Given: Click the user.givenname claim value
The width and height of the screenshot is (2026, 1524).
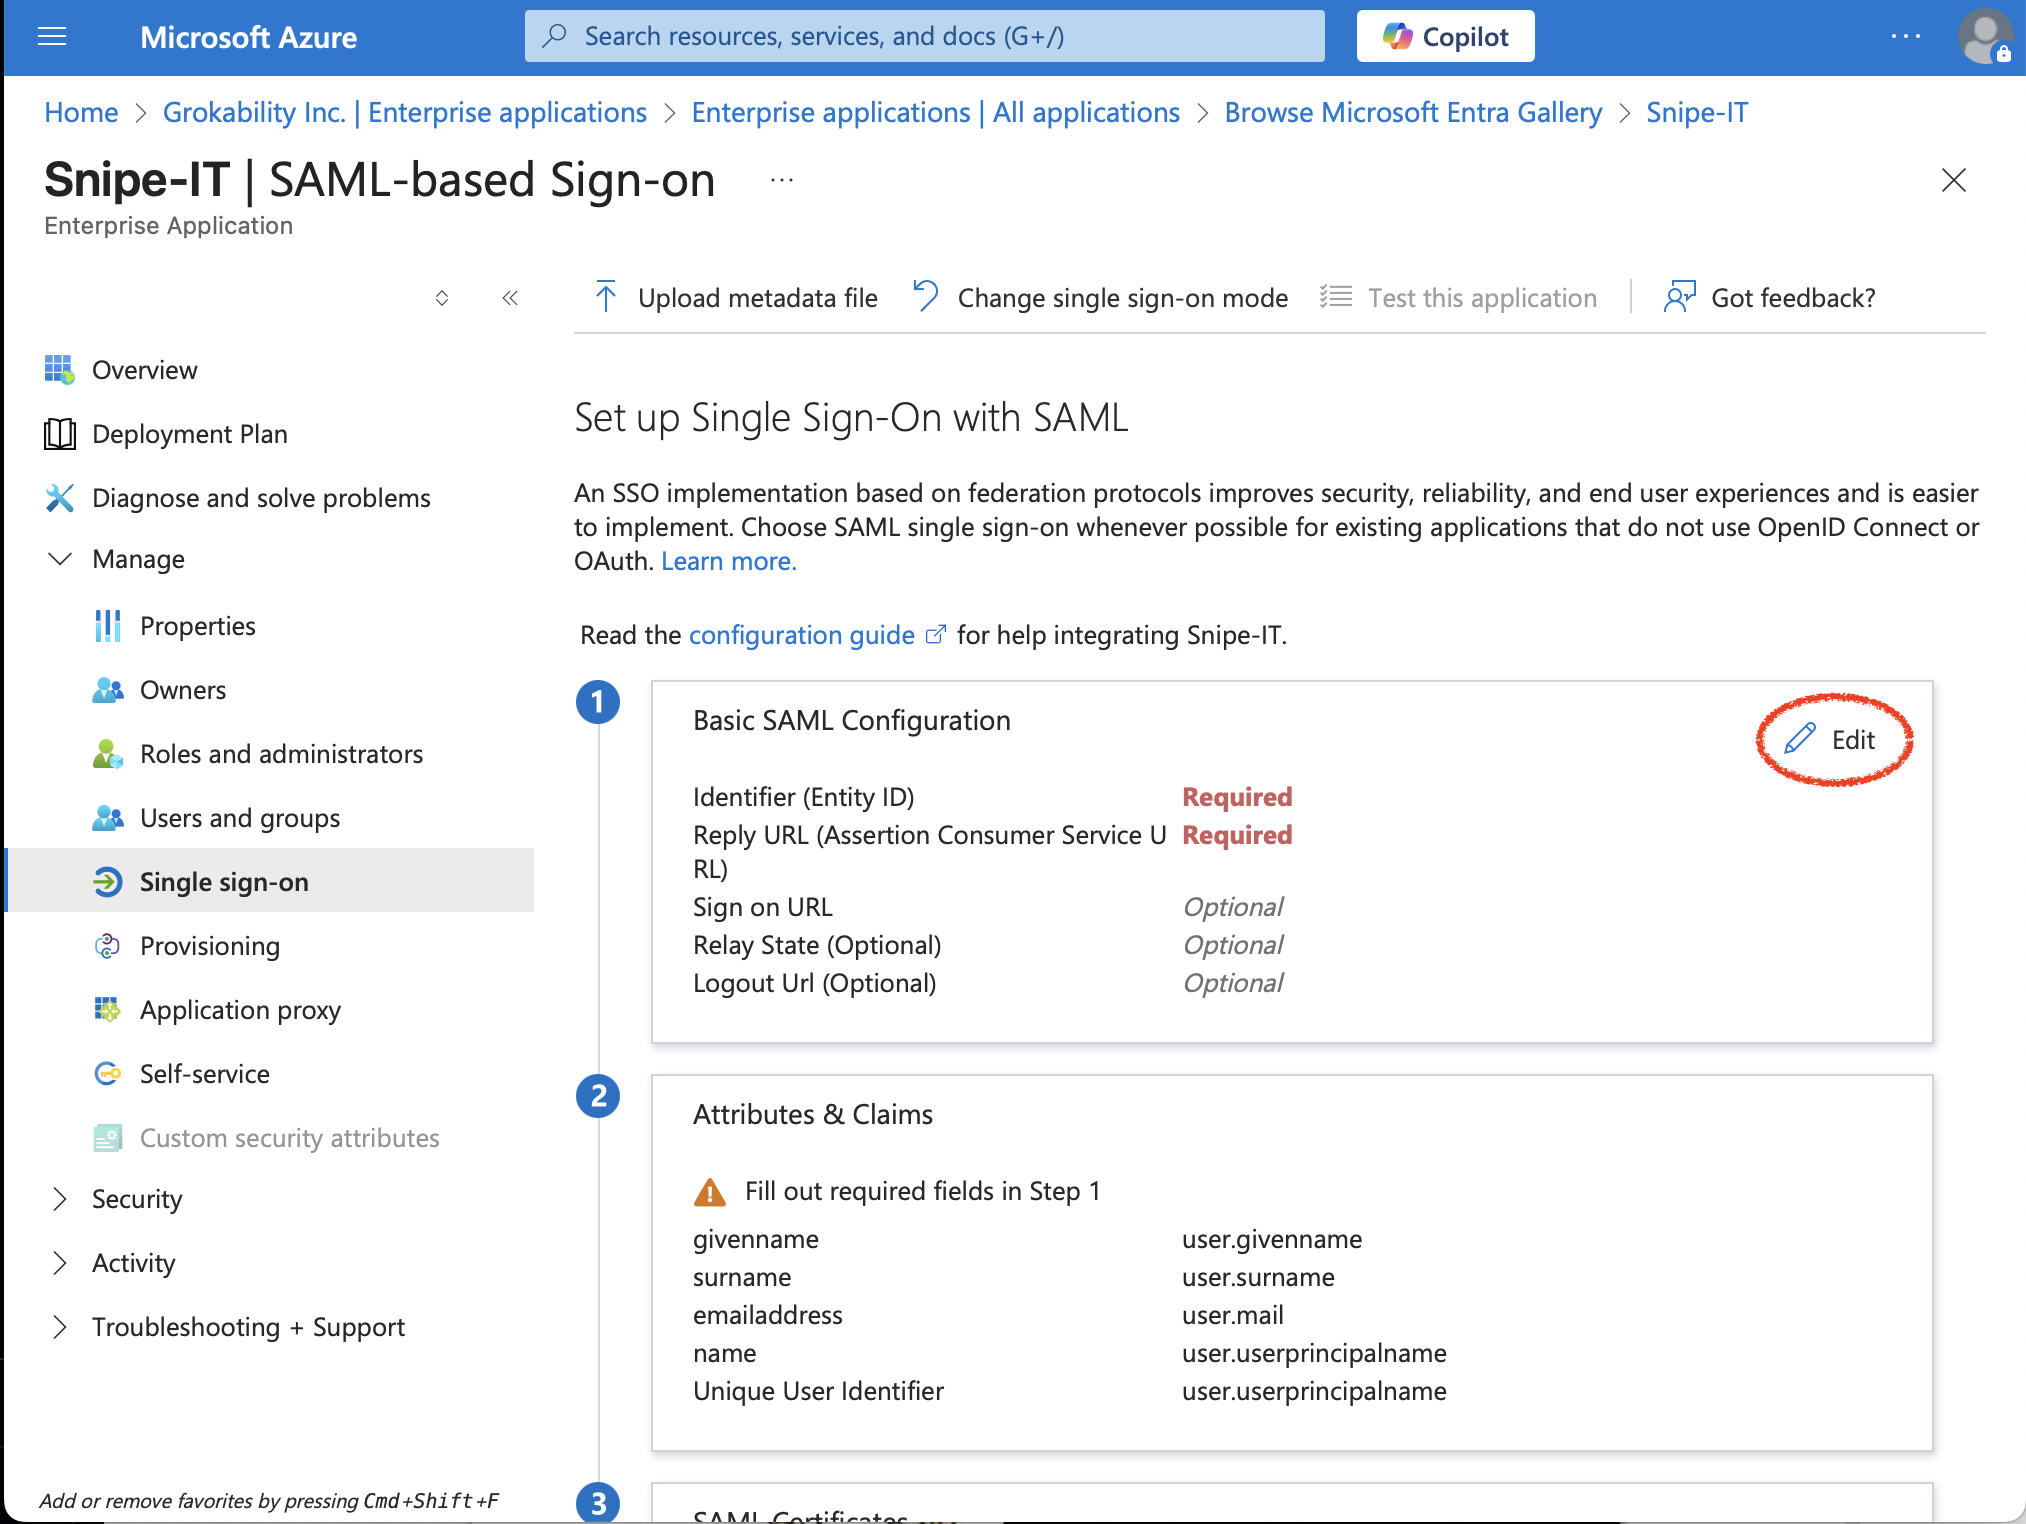Looking at the screenshot, I should (1271, 1239).
